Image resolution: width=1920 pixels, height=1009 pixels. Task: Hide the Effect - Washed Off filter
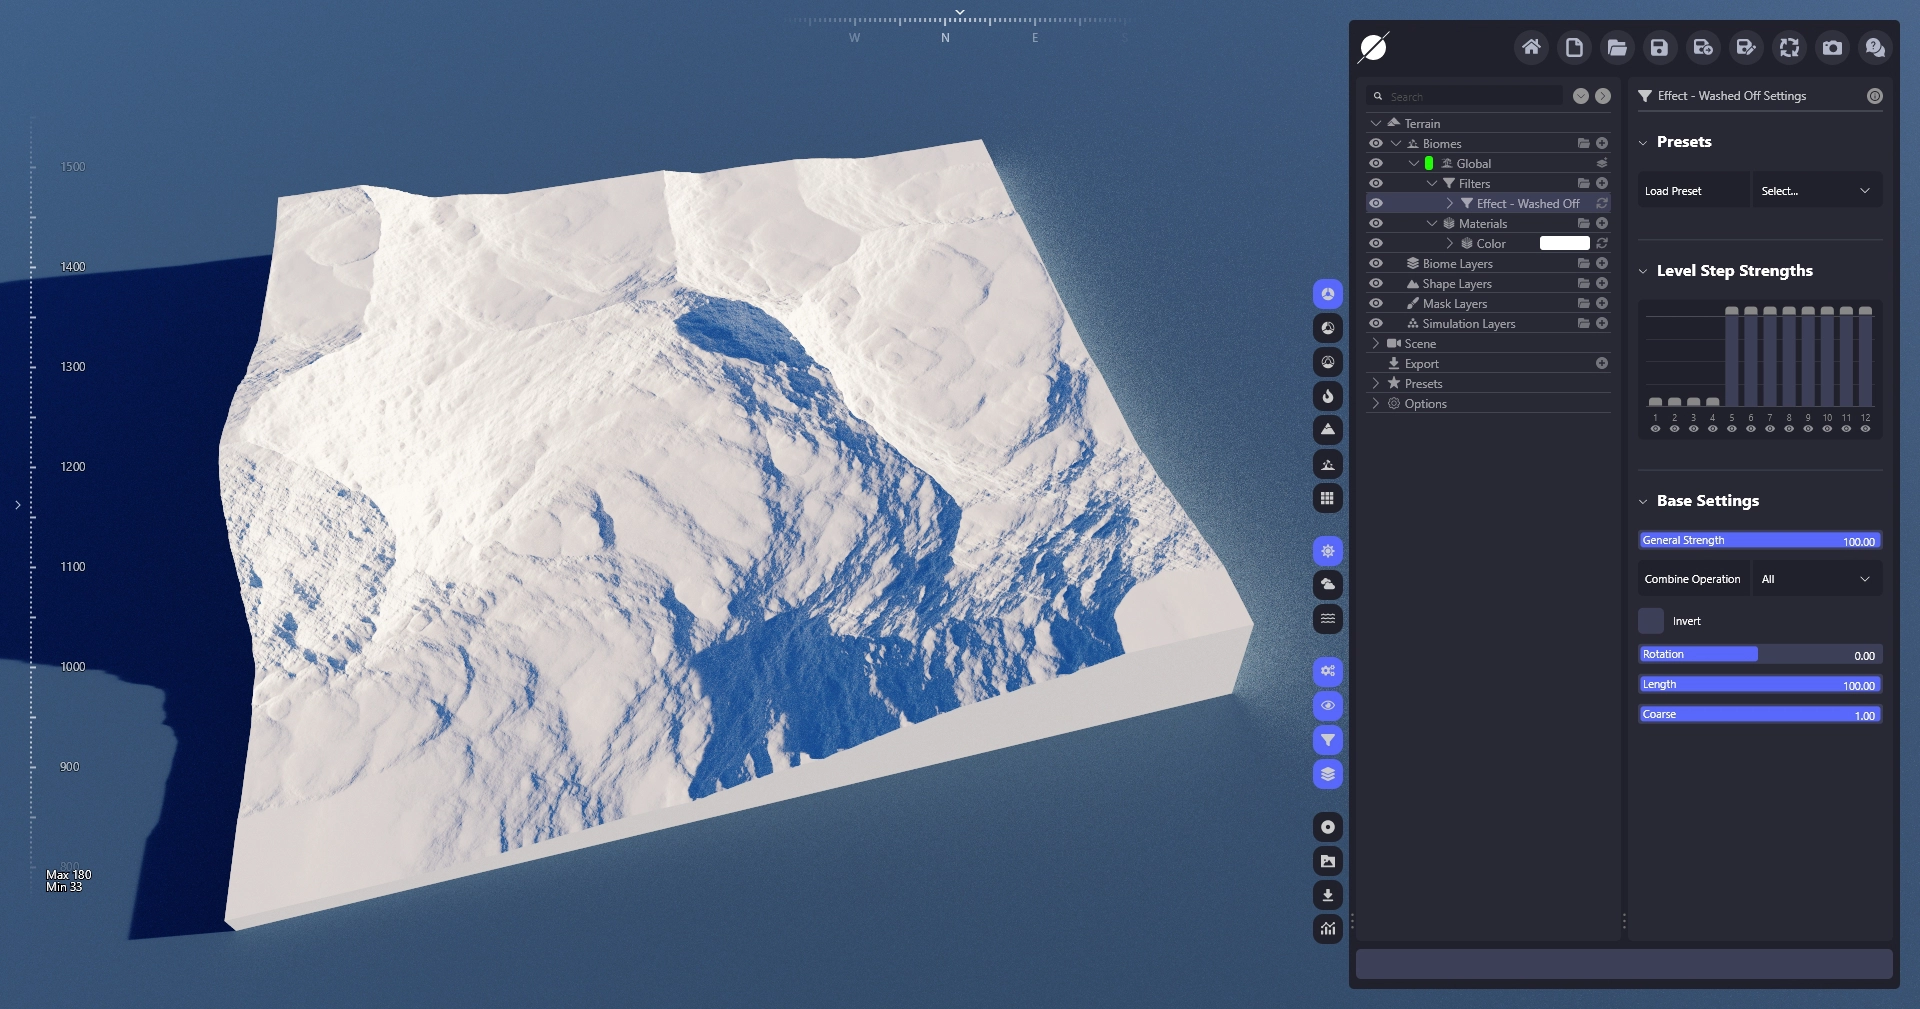click(x=1376, y=203)
